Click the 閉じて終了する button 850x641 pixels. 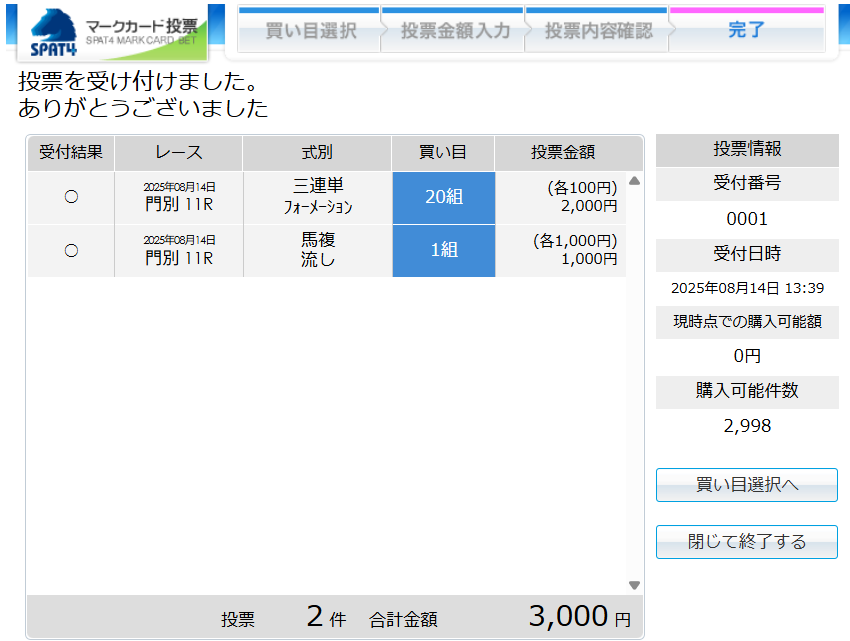click(x=746, y=542)
